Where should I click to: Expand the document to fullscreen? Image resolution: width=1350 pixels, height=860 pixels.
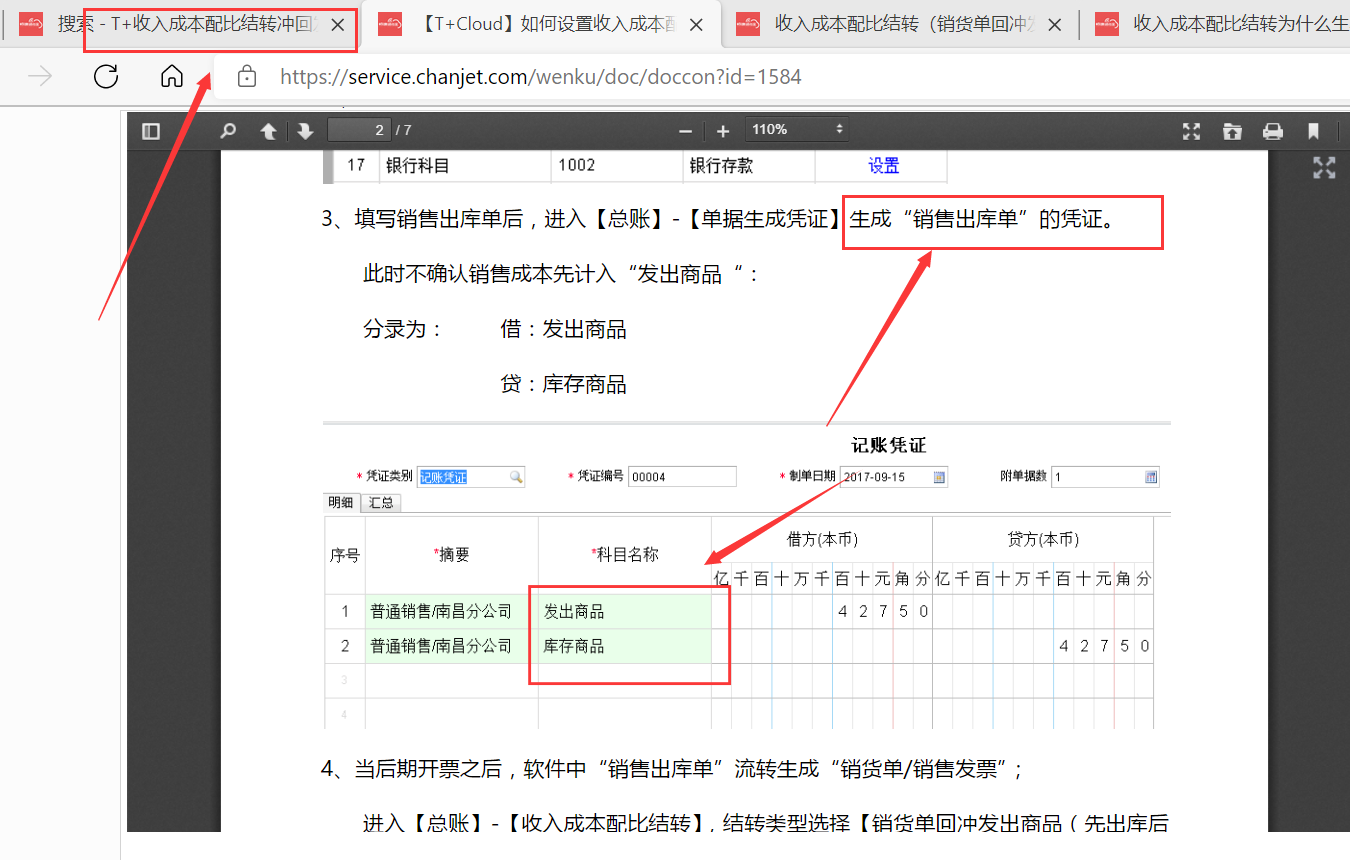coord(1324,168)
